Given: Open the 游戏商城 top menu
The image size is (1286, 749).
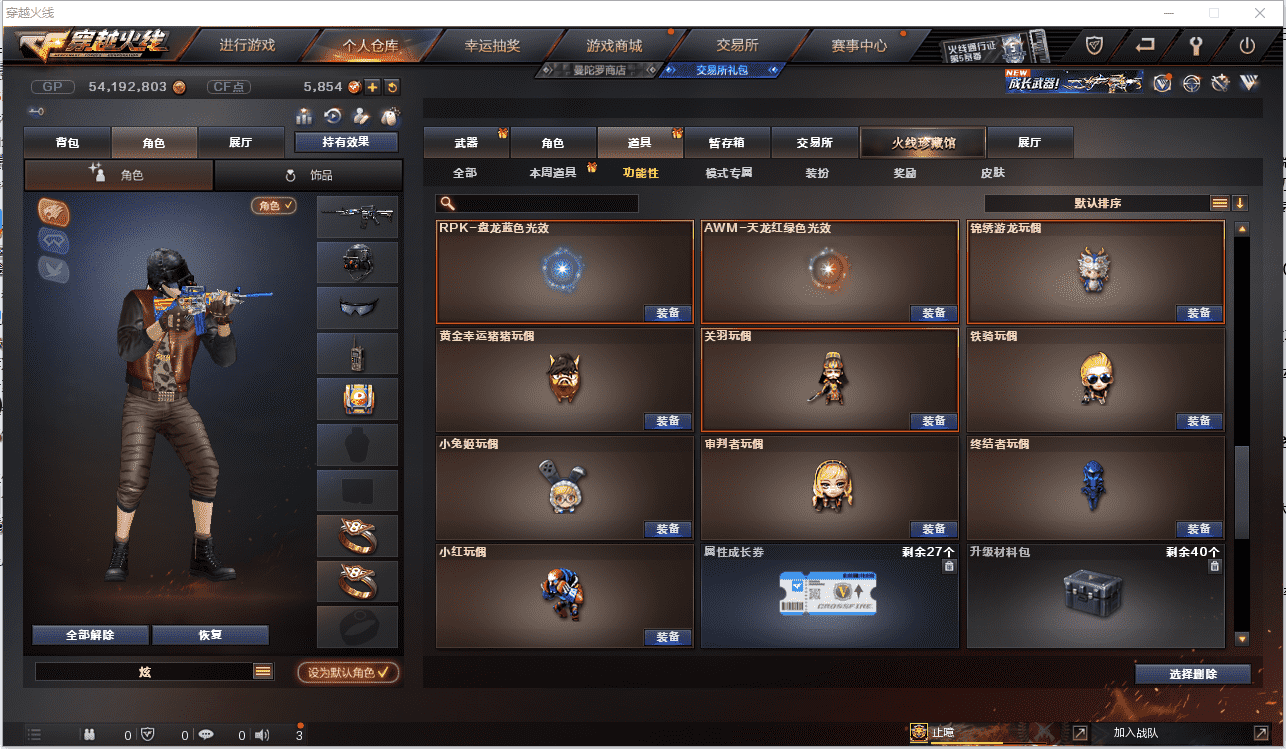Looking at the screenshot, I should [614, 45].
